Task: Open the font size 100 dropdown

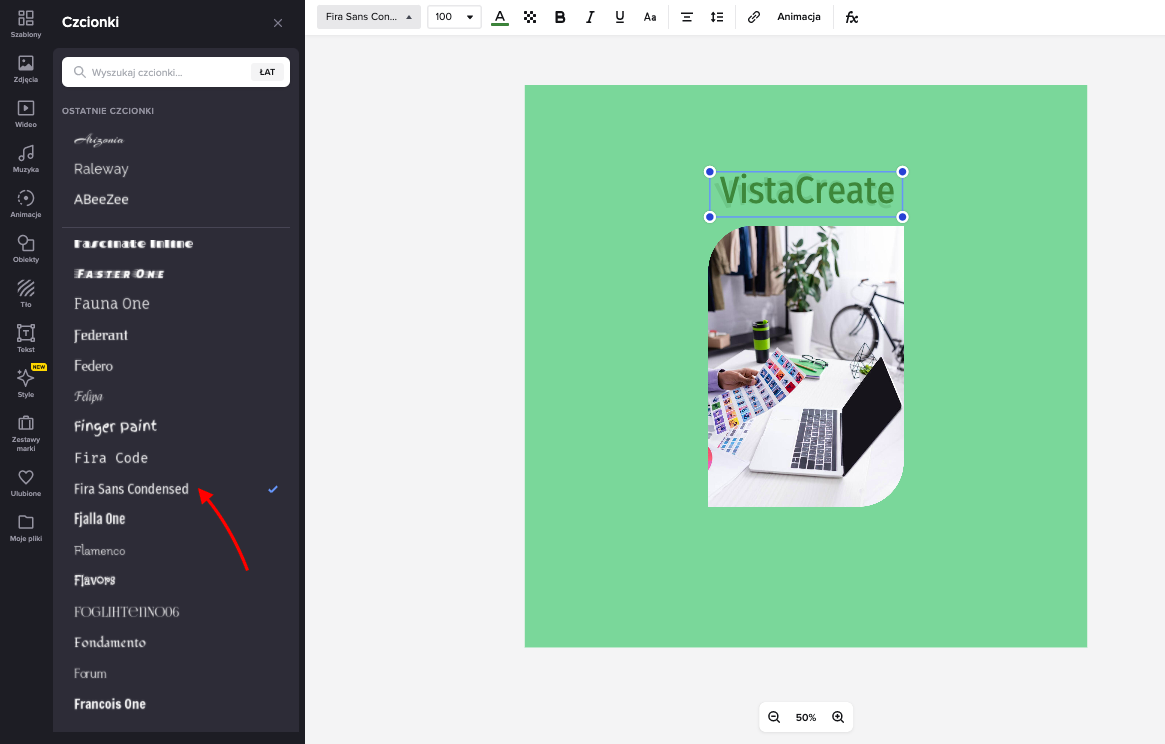Action: pyautogui.click(x=454, y=17)
